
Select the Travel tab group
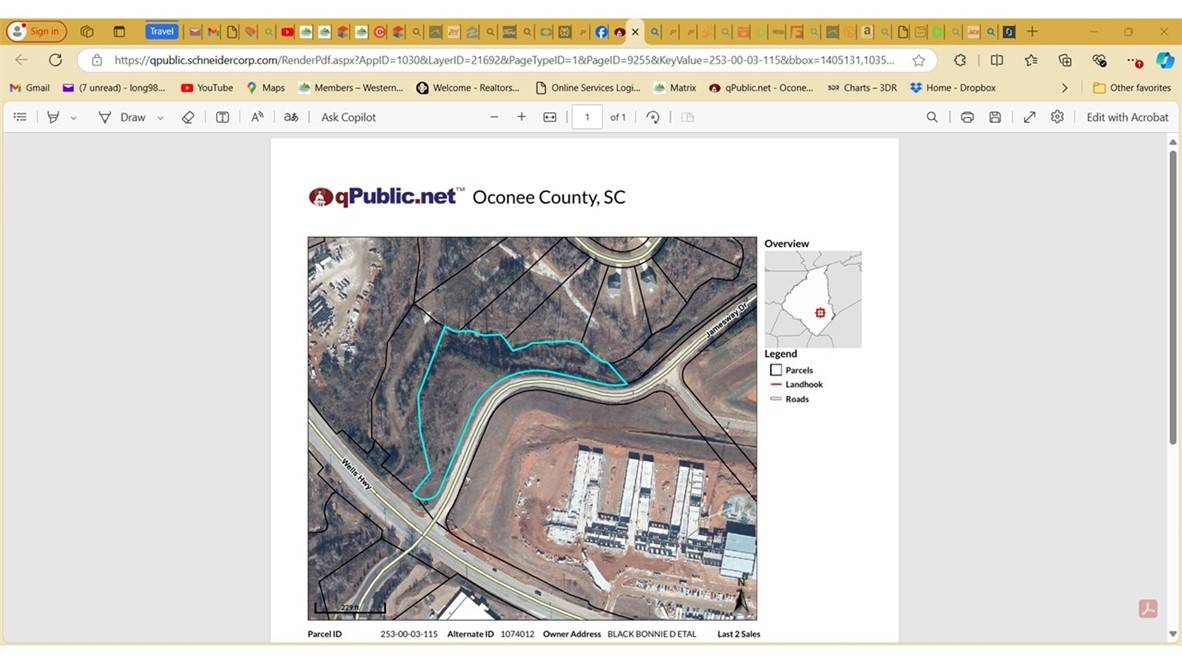tap(161, 31)
